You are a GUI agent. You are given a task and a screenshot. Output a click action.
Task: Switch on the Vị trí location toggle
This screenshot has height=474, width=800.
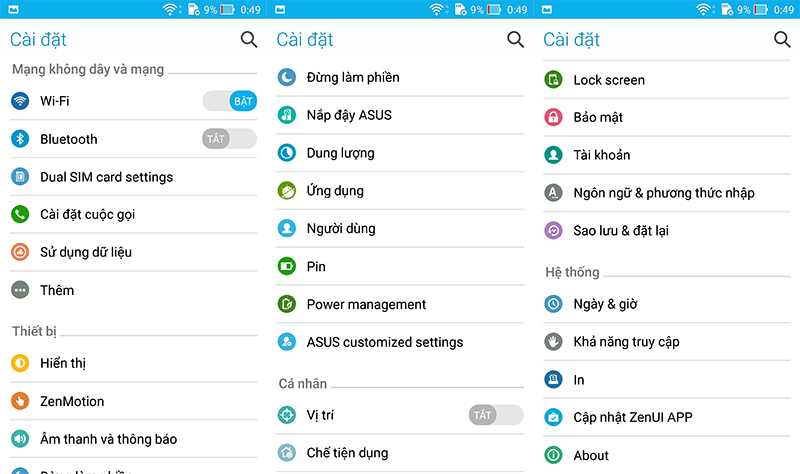[x=496, y=415]
